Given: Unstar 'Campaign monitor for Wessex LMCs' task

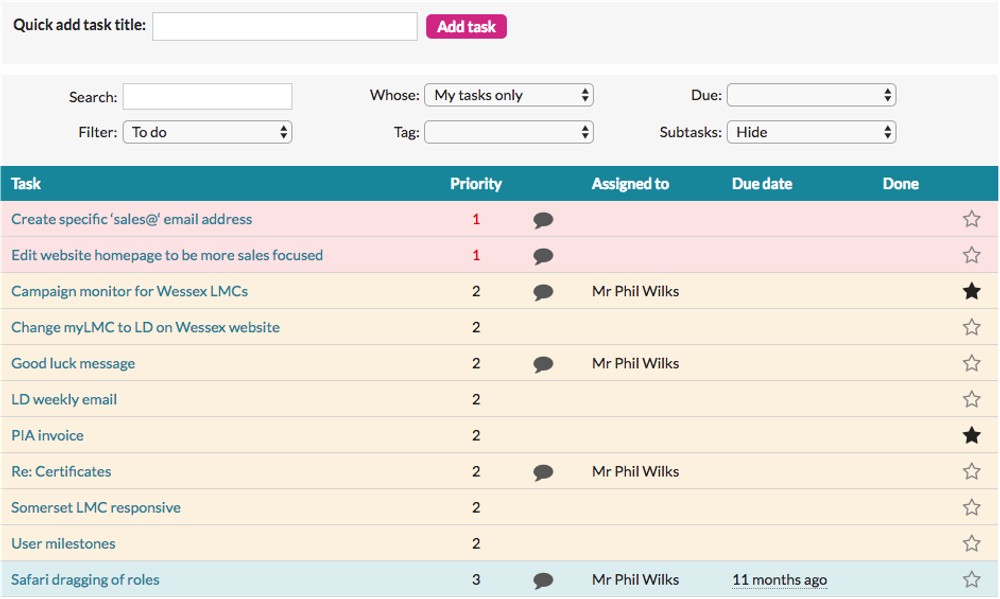Looking at the screenshot, I should [x=971, y=291].
